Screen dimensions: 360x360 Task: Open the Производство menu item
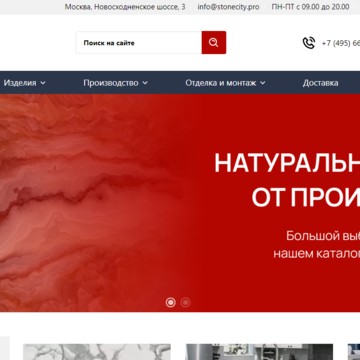[111, 83]
